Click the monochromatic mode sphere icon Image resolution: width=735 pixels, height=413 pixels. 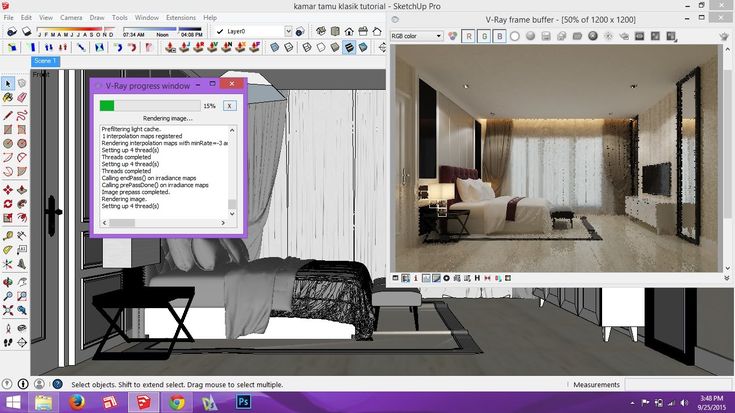pos(530,36)
